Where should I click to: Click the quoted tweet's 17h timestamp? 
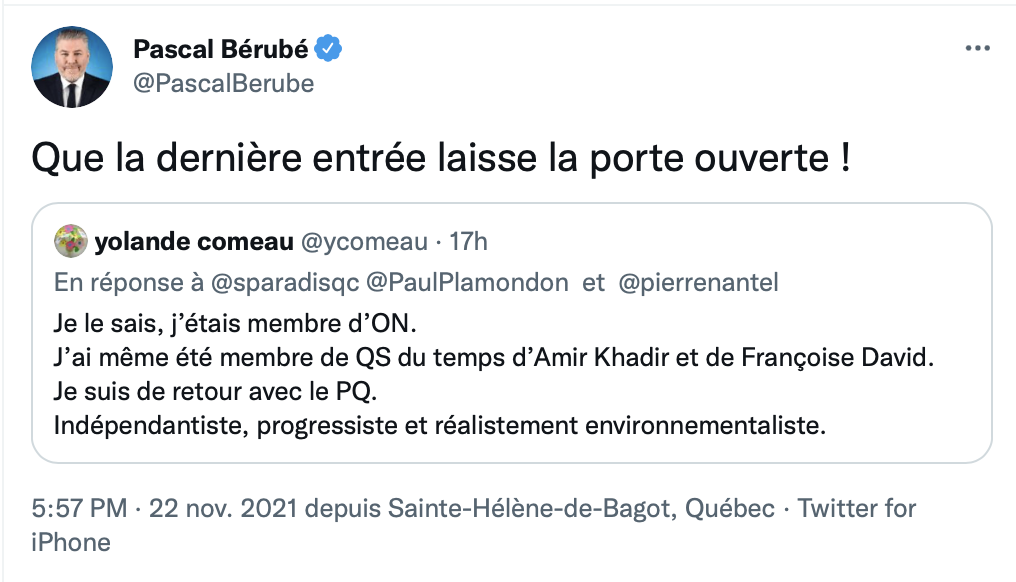click(x=467, y=242)
